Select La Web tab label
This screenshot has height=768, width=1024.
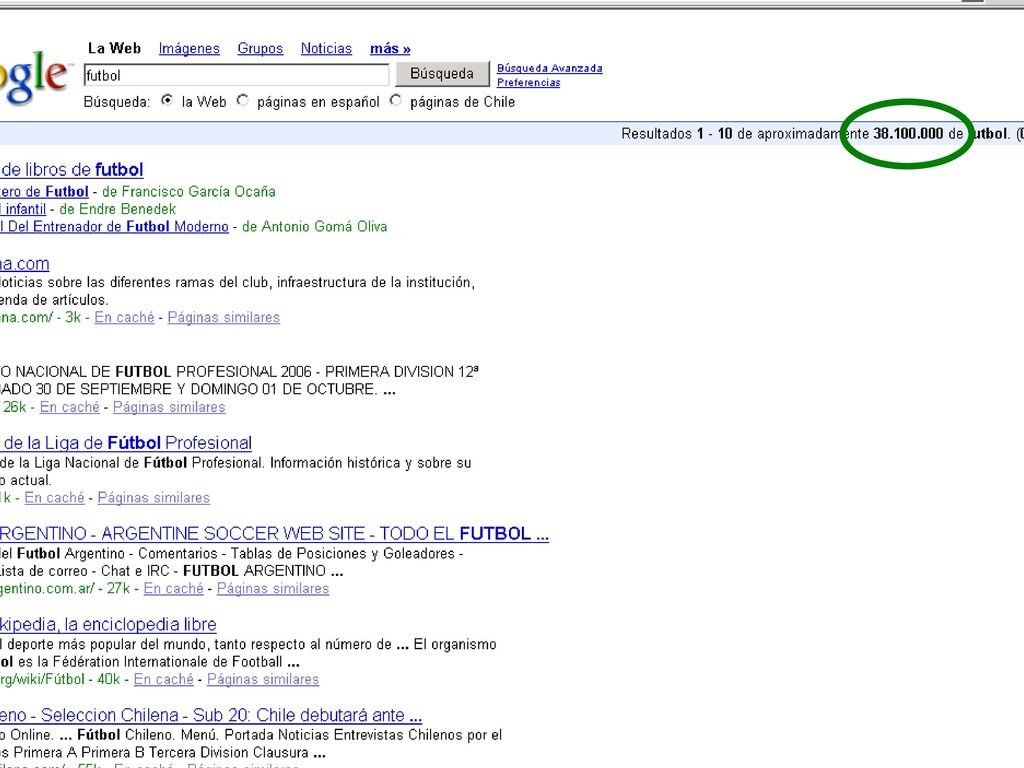114,48
